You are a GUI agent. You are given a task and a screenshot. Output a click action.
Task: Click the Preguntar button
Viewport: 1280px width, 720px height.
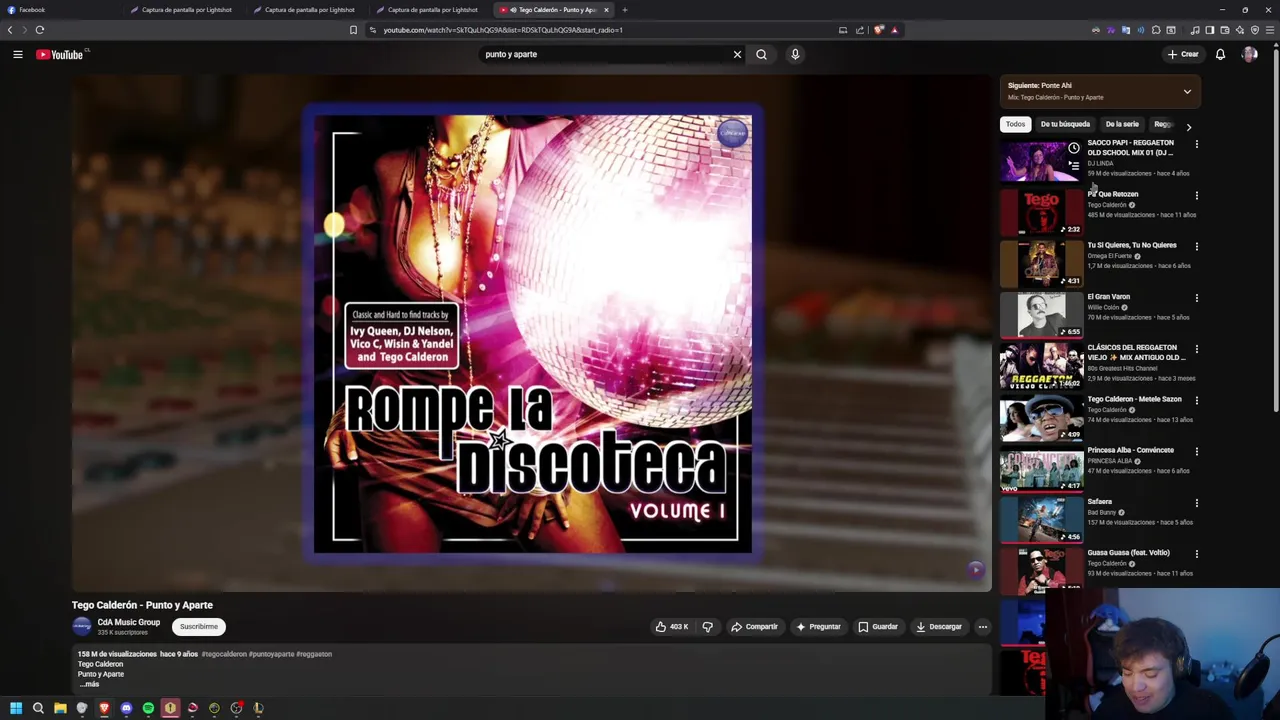click(x=818, y=627)
